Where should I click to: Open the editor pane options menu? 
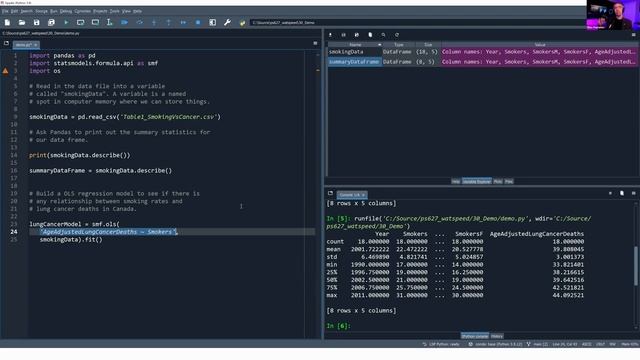[x=315, y=43]
